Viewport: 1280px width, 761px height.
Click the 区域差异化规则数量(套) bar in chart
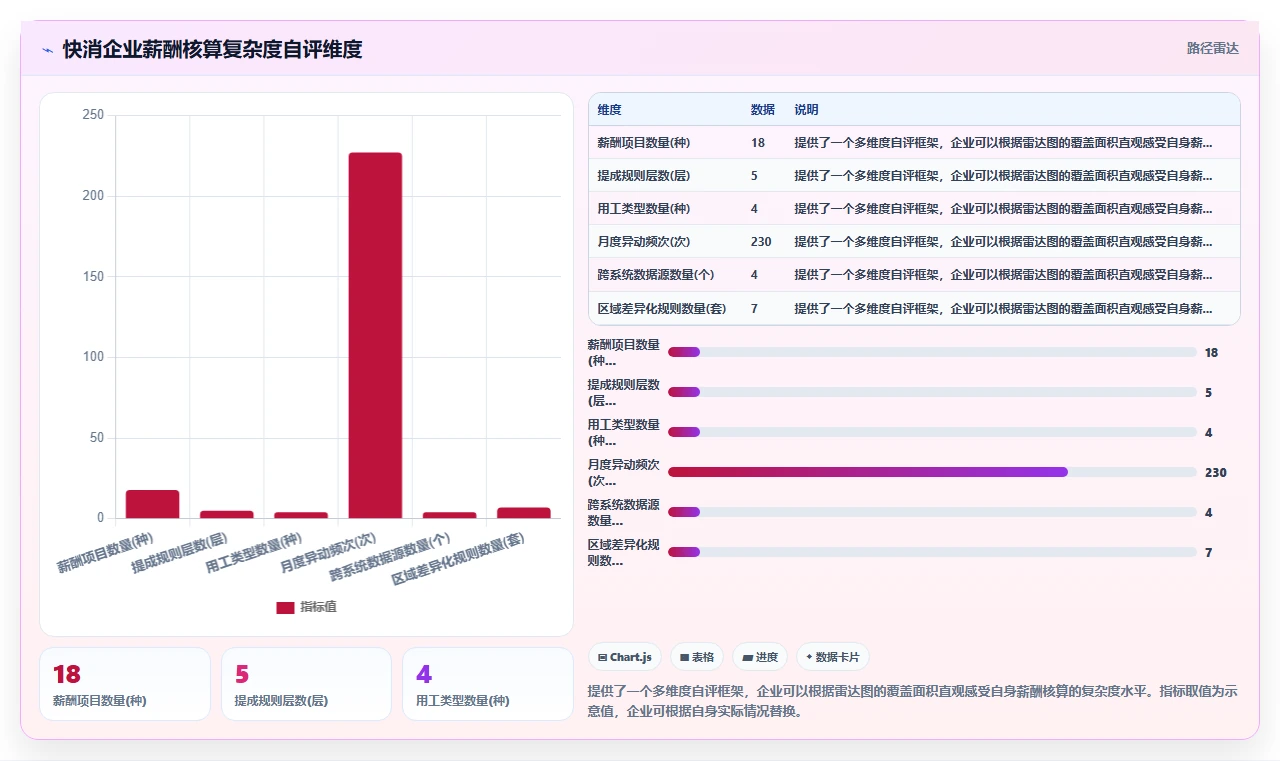(x=524, y=513)
